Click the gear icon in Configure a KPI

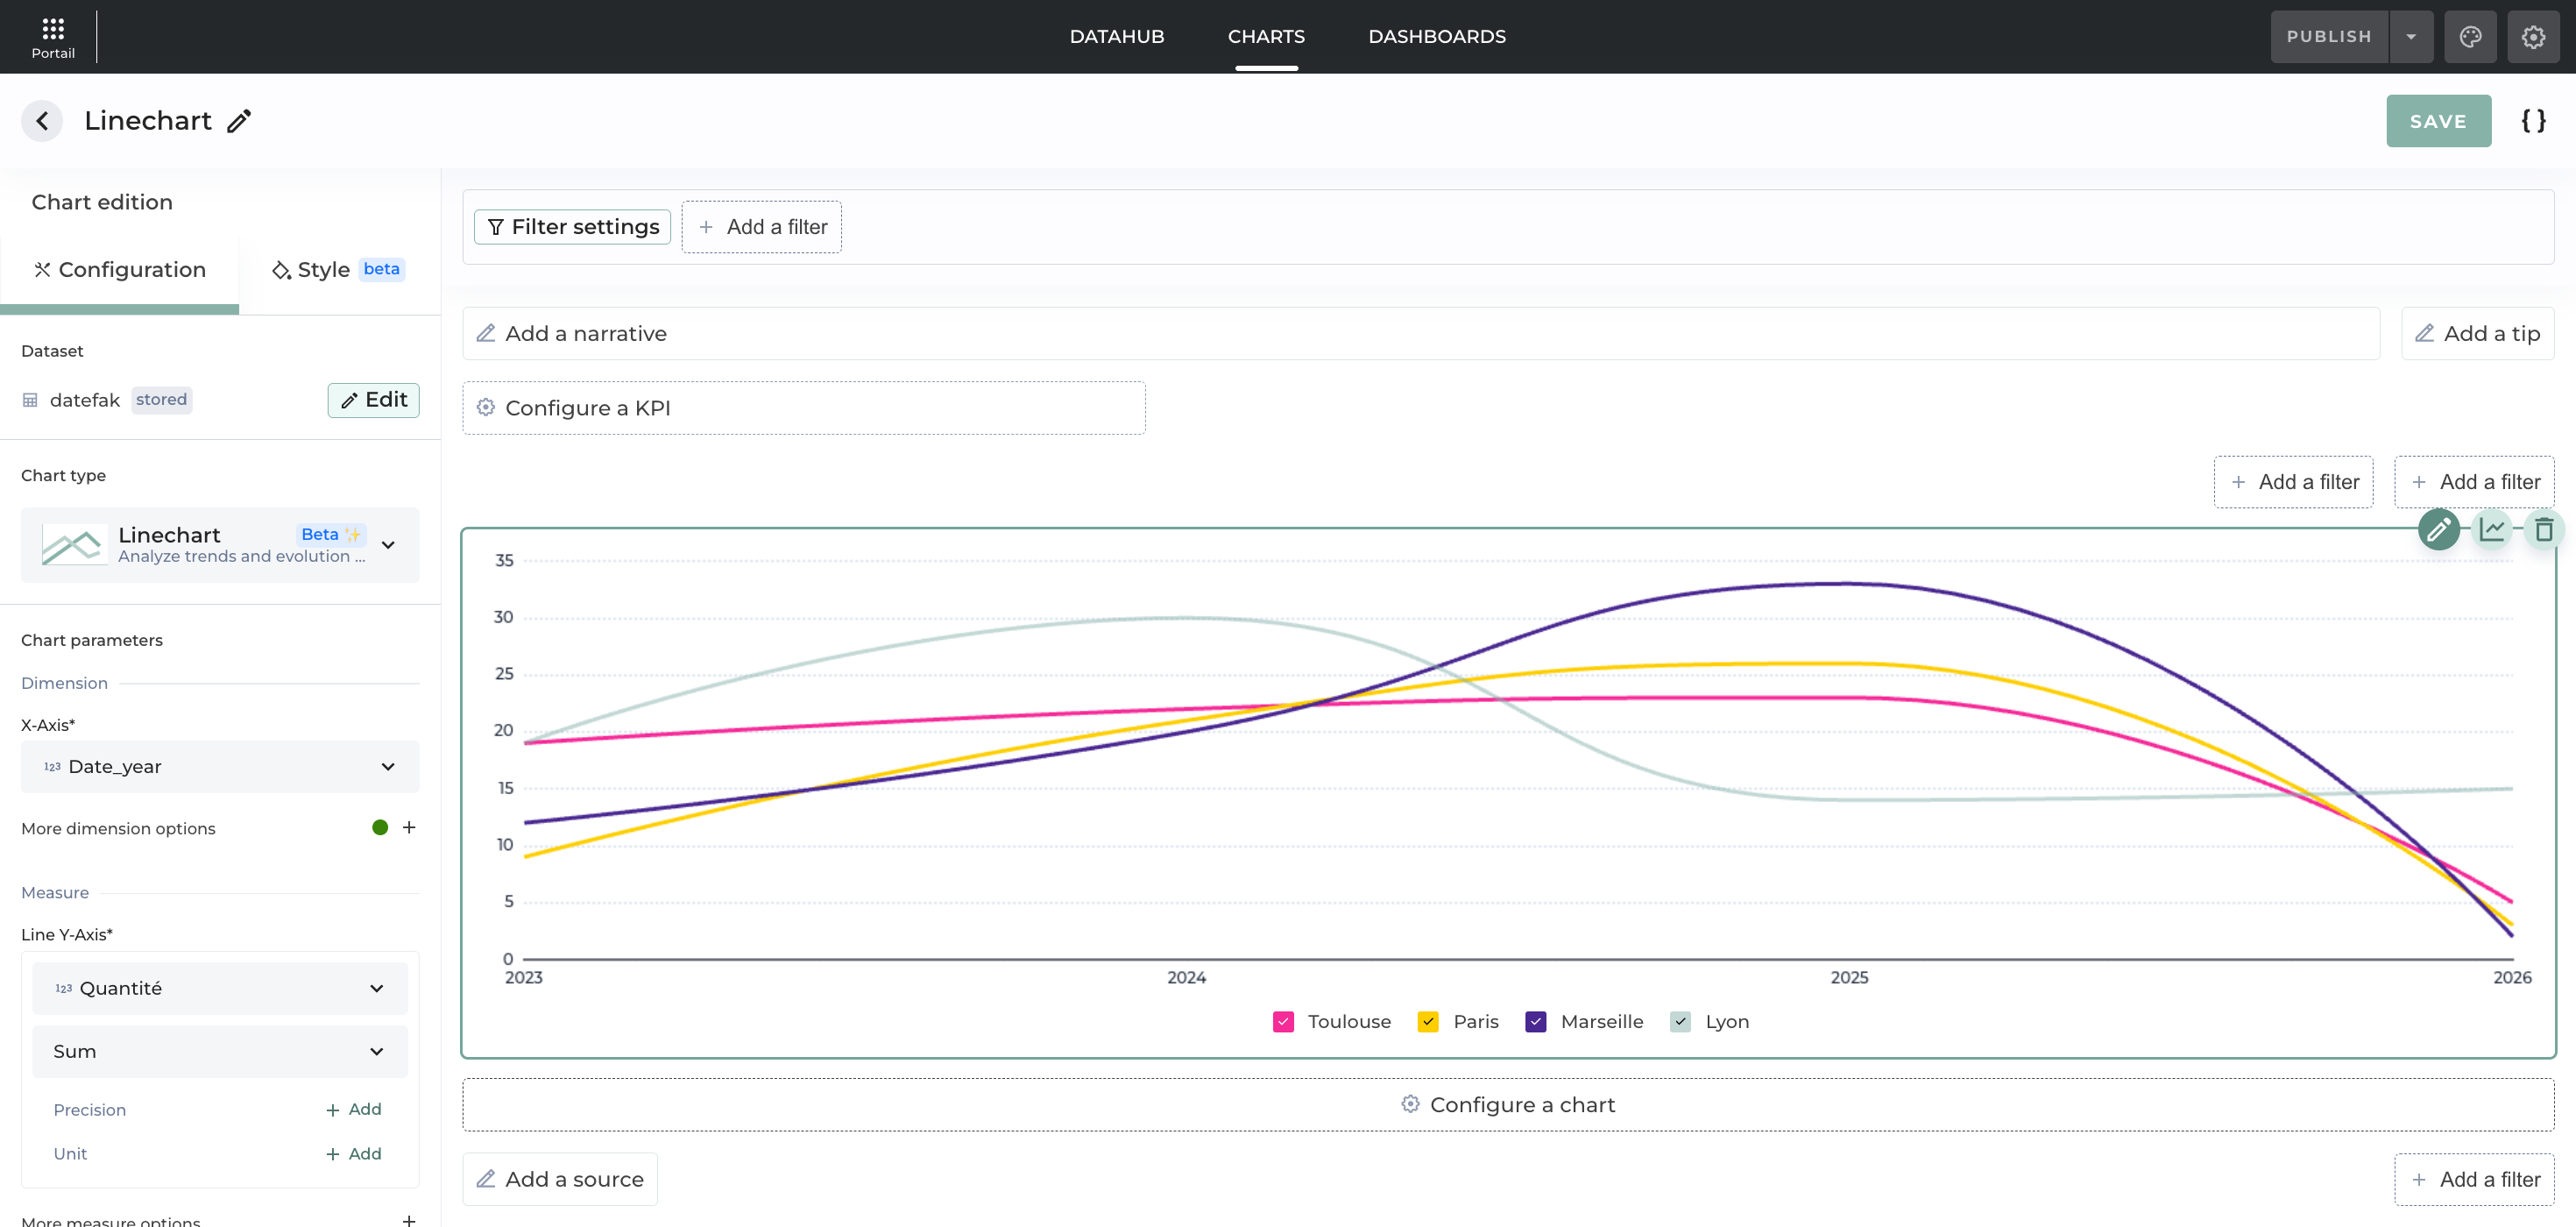coord(486,407)
